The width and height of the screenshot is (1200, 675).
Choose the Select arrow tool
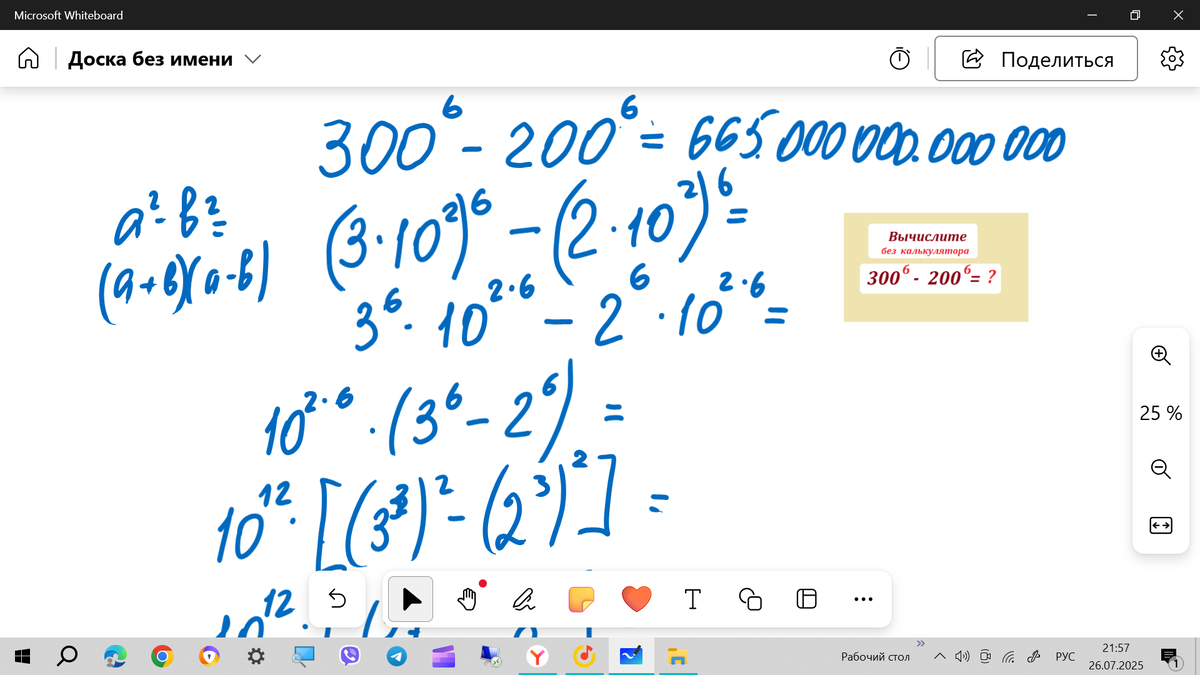(x=410, y=599)
